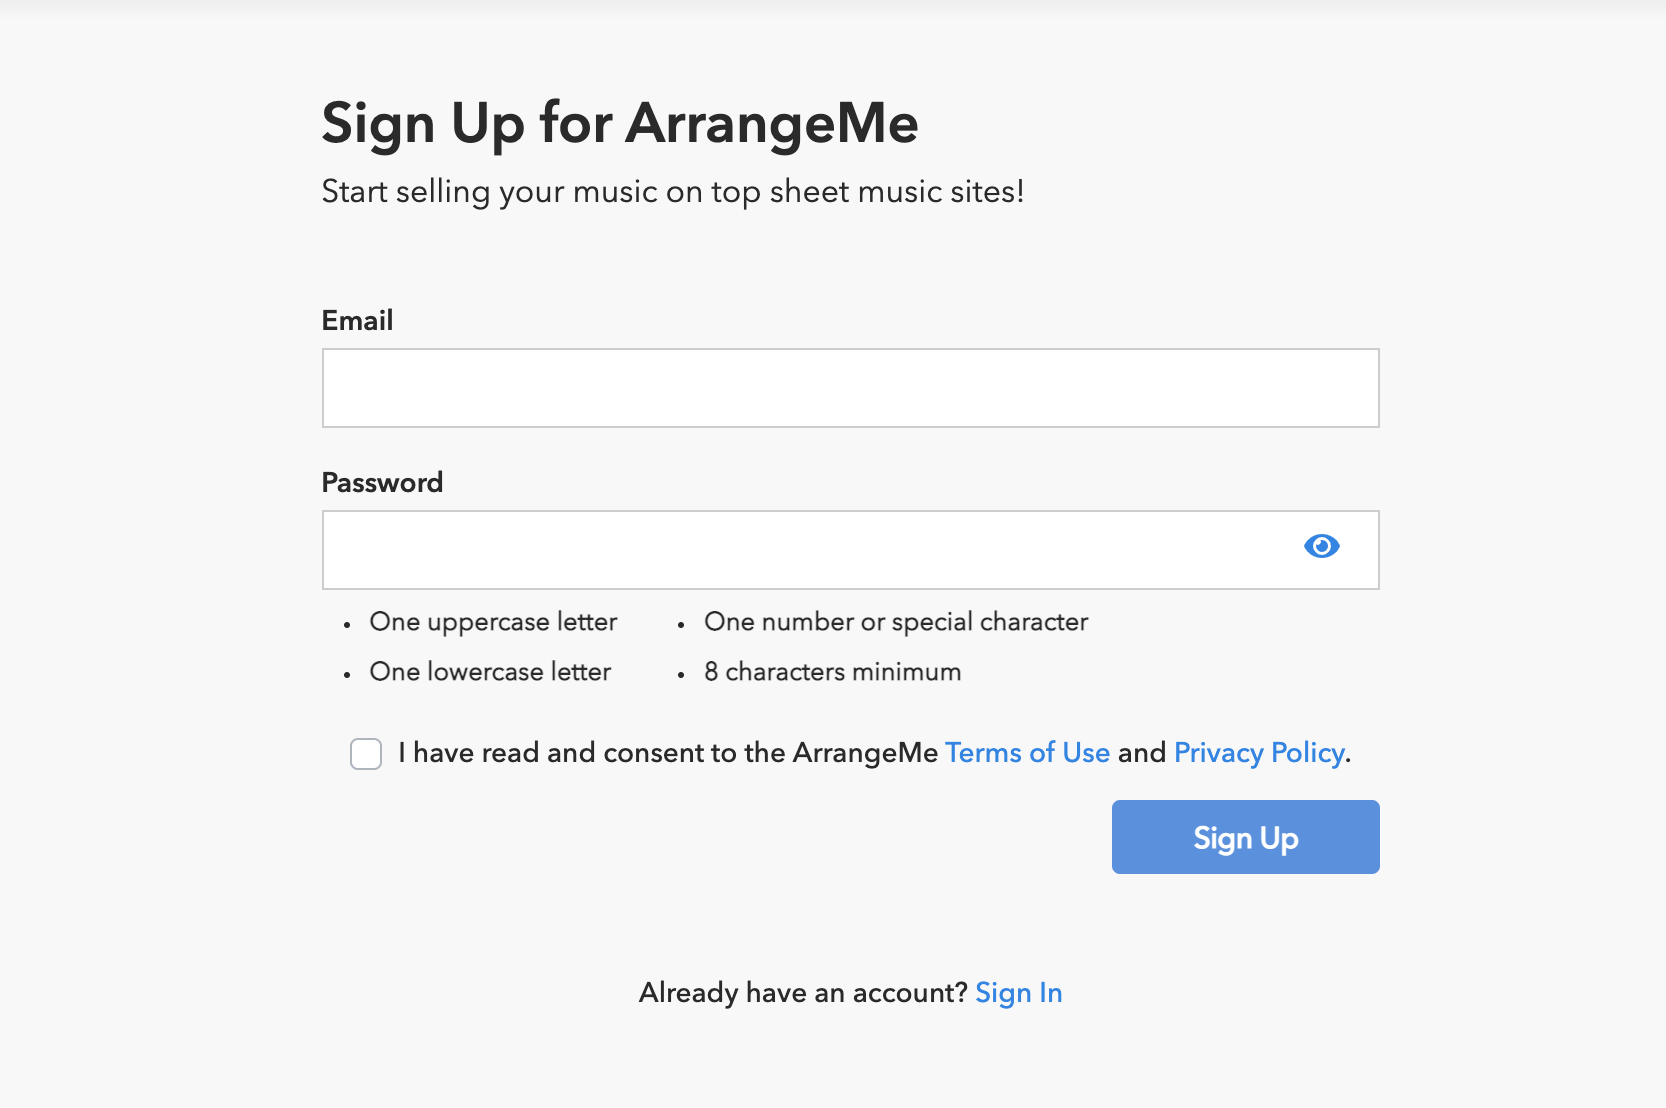Select the 'Sign Up for ArrangeMe' heading
The image size is (1666, 1108).
[620, 124]
